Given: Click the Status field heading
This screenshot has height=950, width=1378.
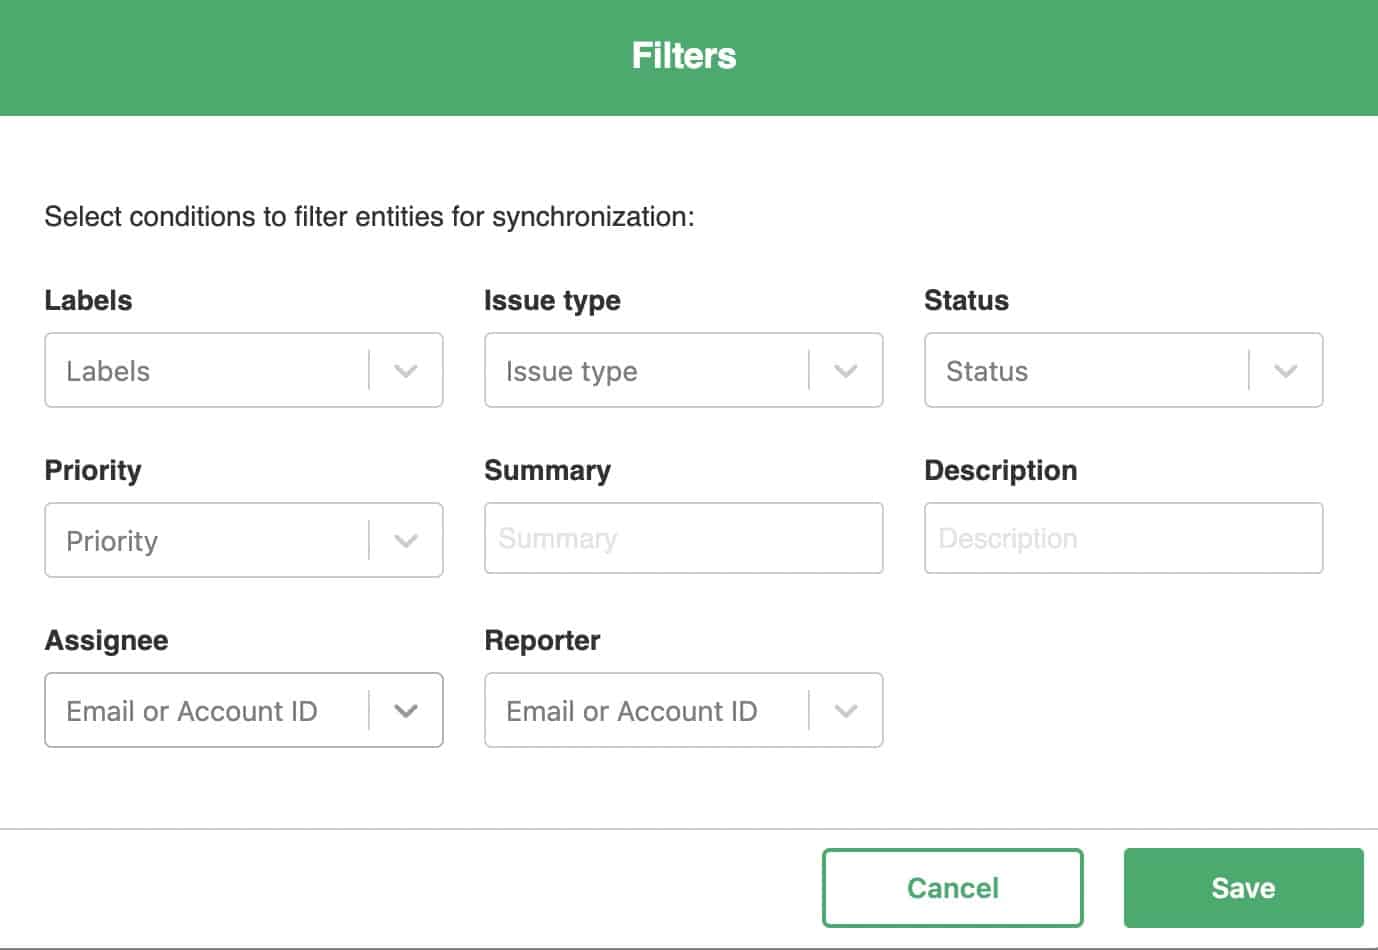Looking at the screenshot, I should pyautogui.click(x=966, y=300).
